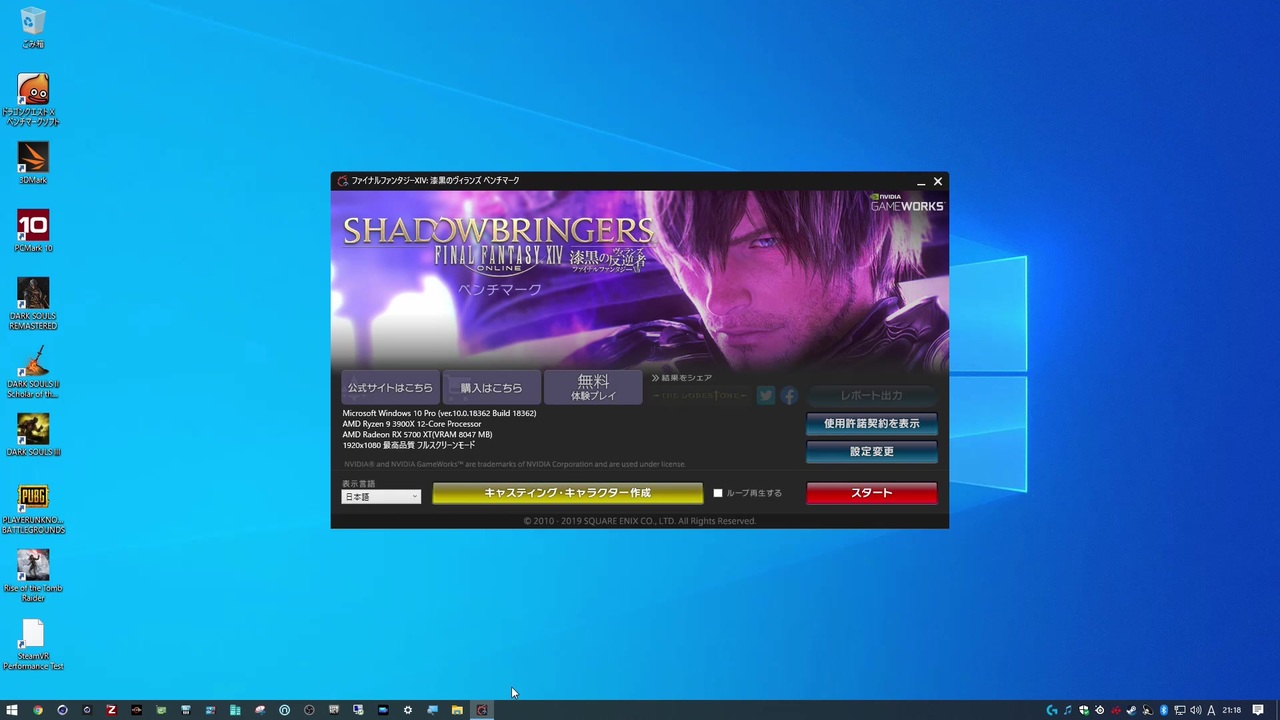
Task: Click The Lodestone share link
Action: [700, 396]
